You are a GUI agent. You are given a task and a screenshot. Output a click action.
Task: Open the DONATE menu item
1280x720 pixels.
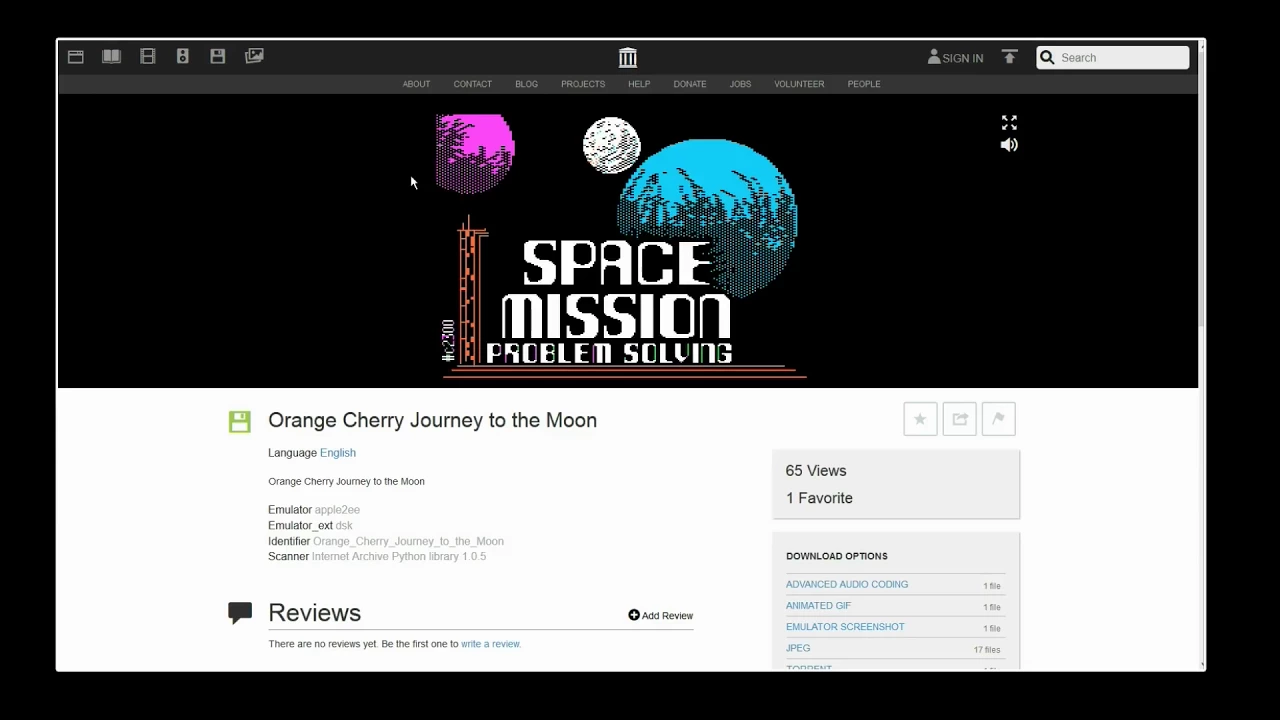coord(690,84)
